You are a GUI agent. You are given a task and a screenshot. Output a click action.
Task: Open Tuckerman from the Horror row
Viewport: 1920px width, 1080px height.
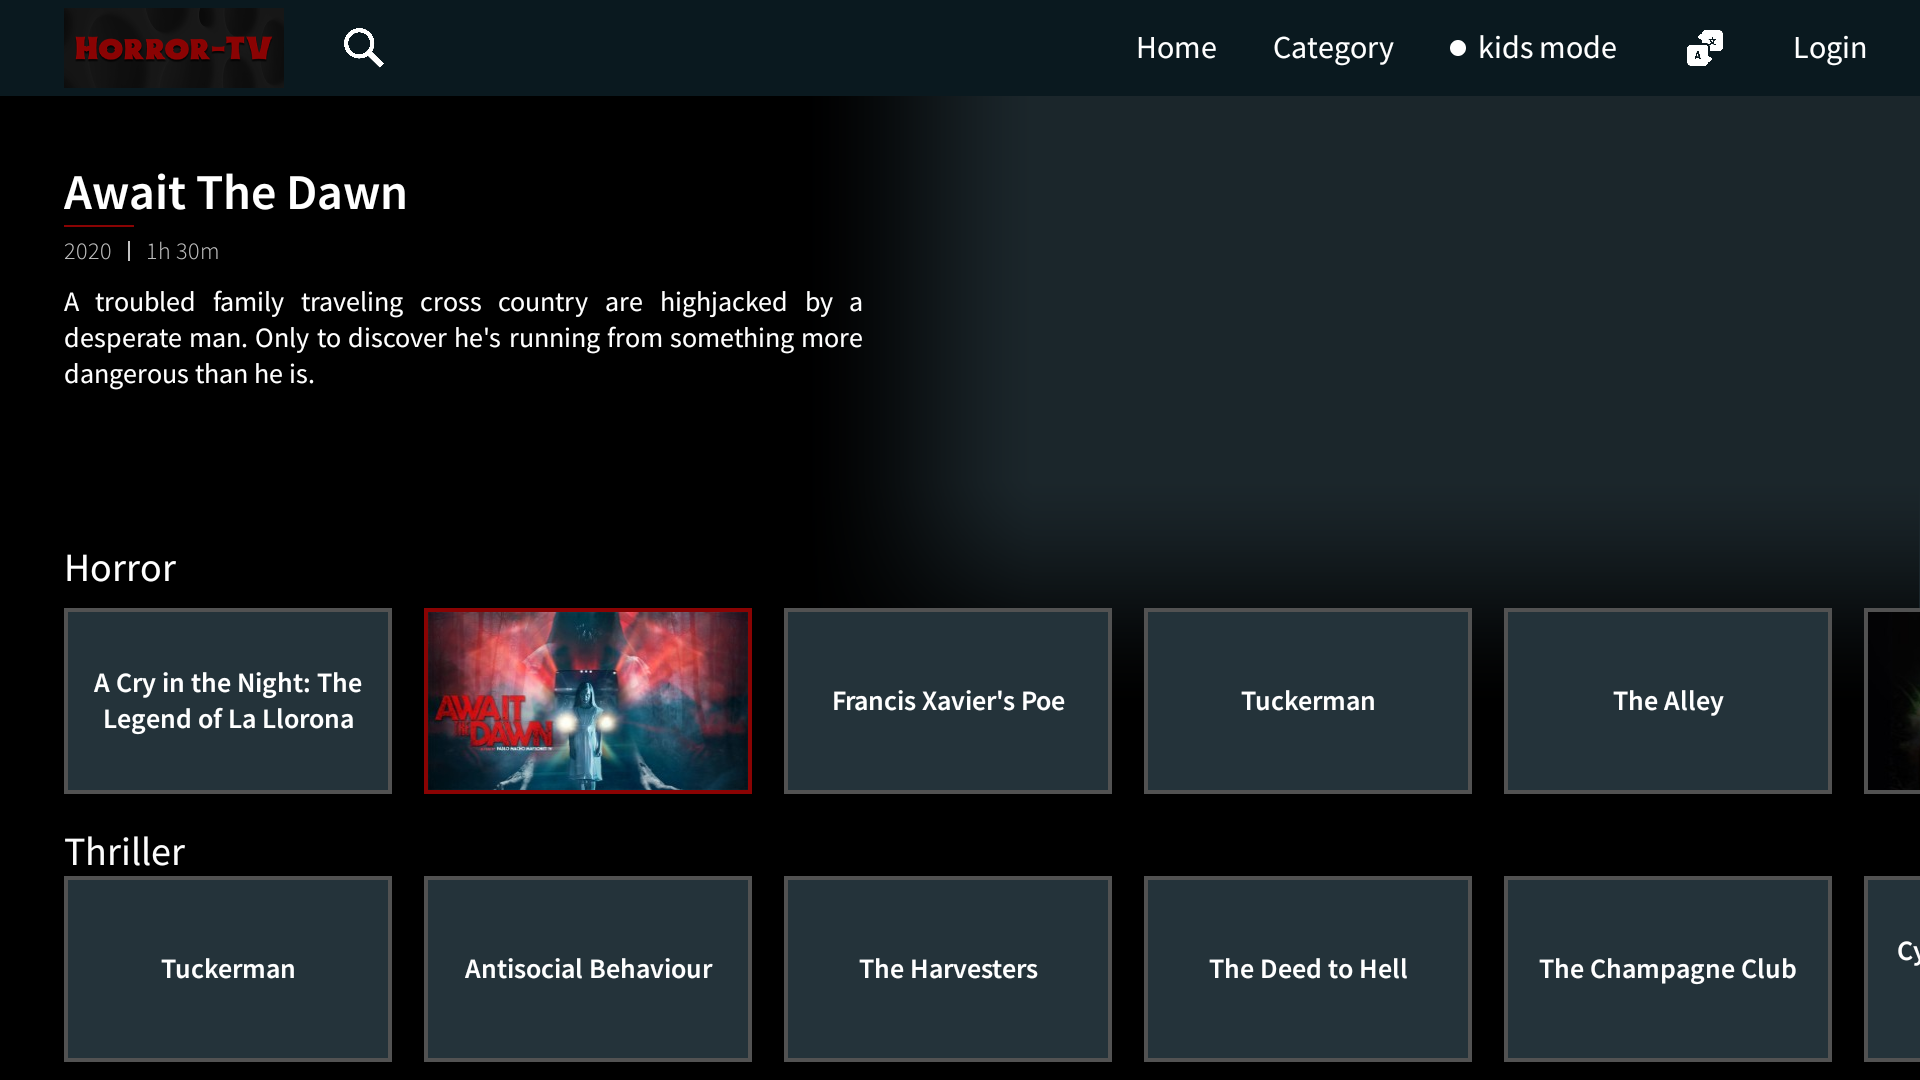(1307, 700)
